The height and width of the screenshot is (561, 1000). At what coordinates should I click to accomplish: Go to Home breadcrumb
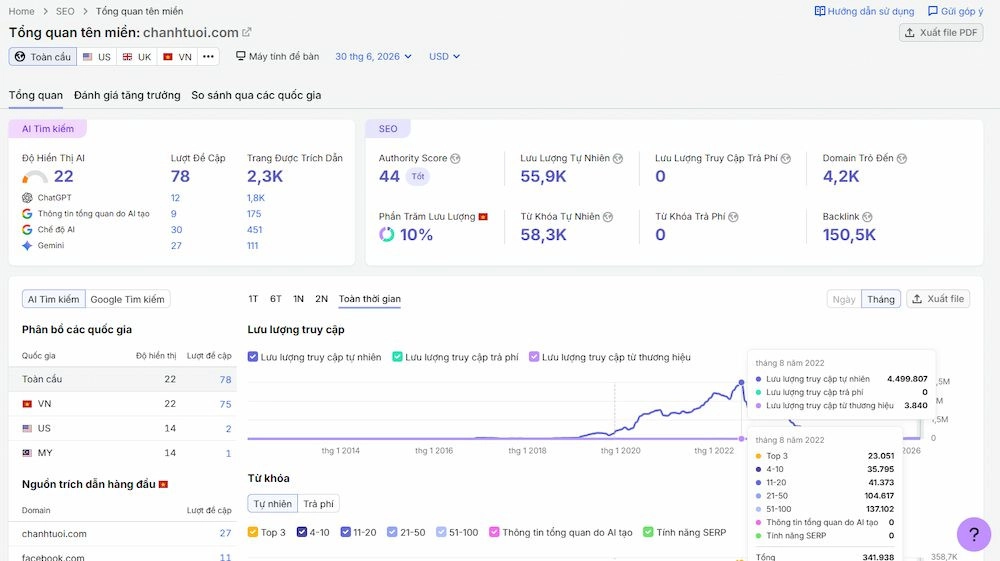click(x=21, y=11)
